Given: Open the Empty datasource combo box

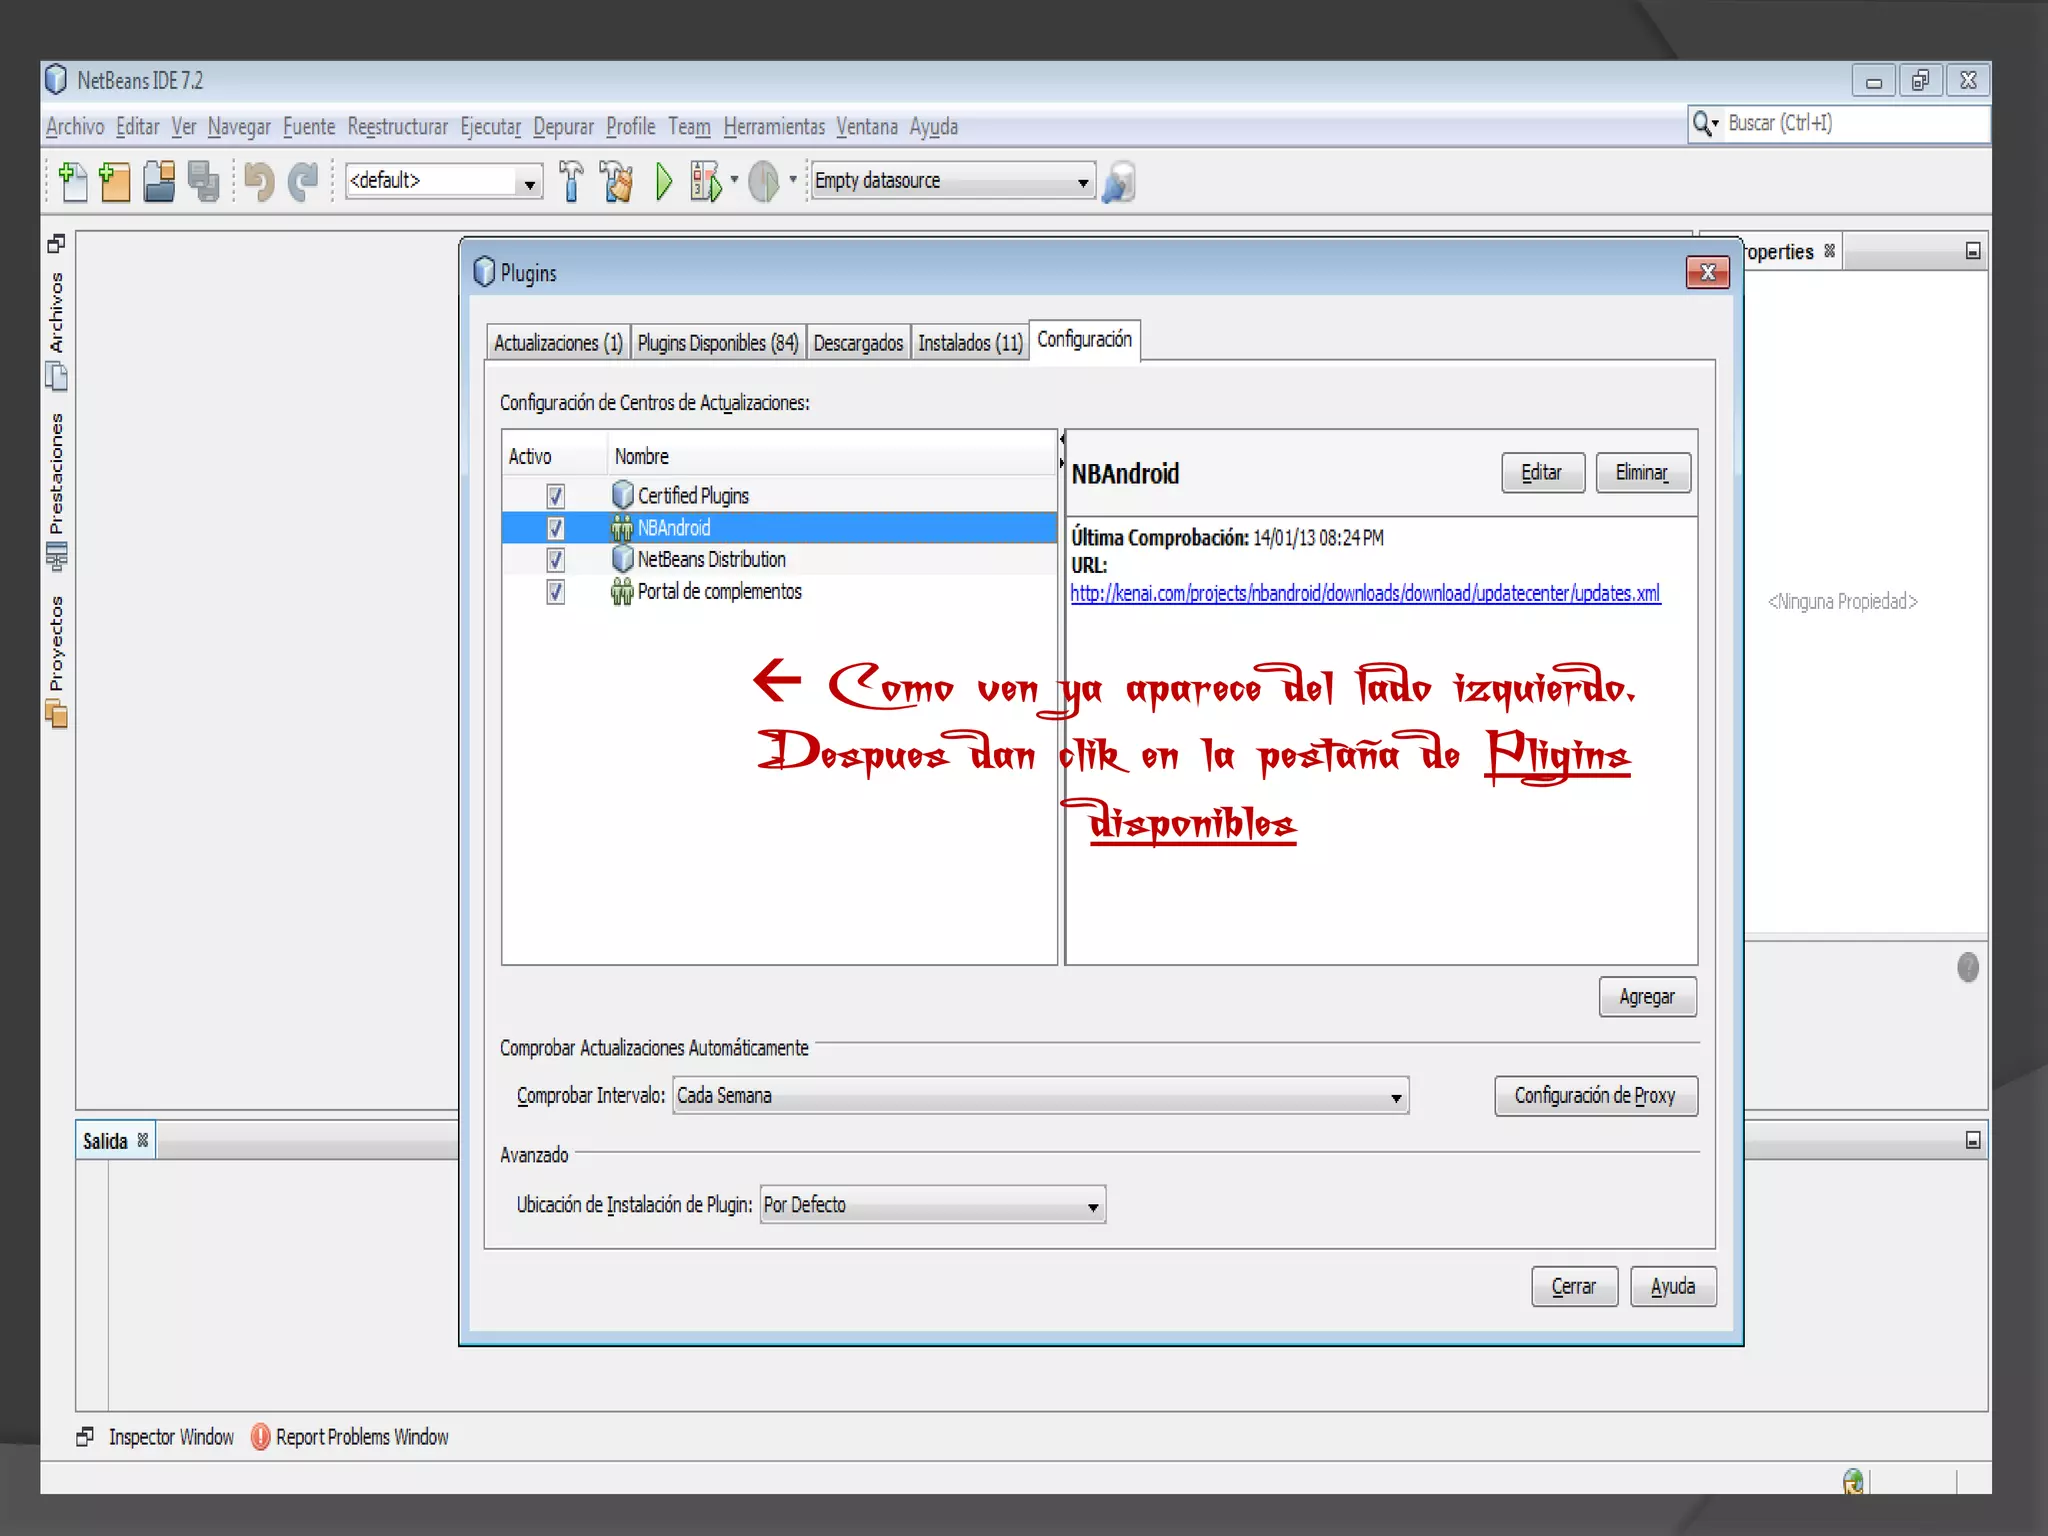Looking at the screenshot, I should pos(952,181).
